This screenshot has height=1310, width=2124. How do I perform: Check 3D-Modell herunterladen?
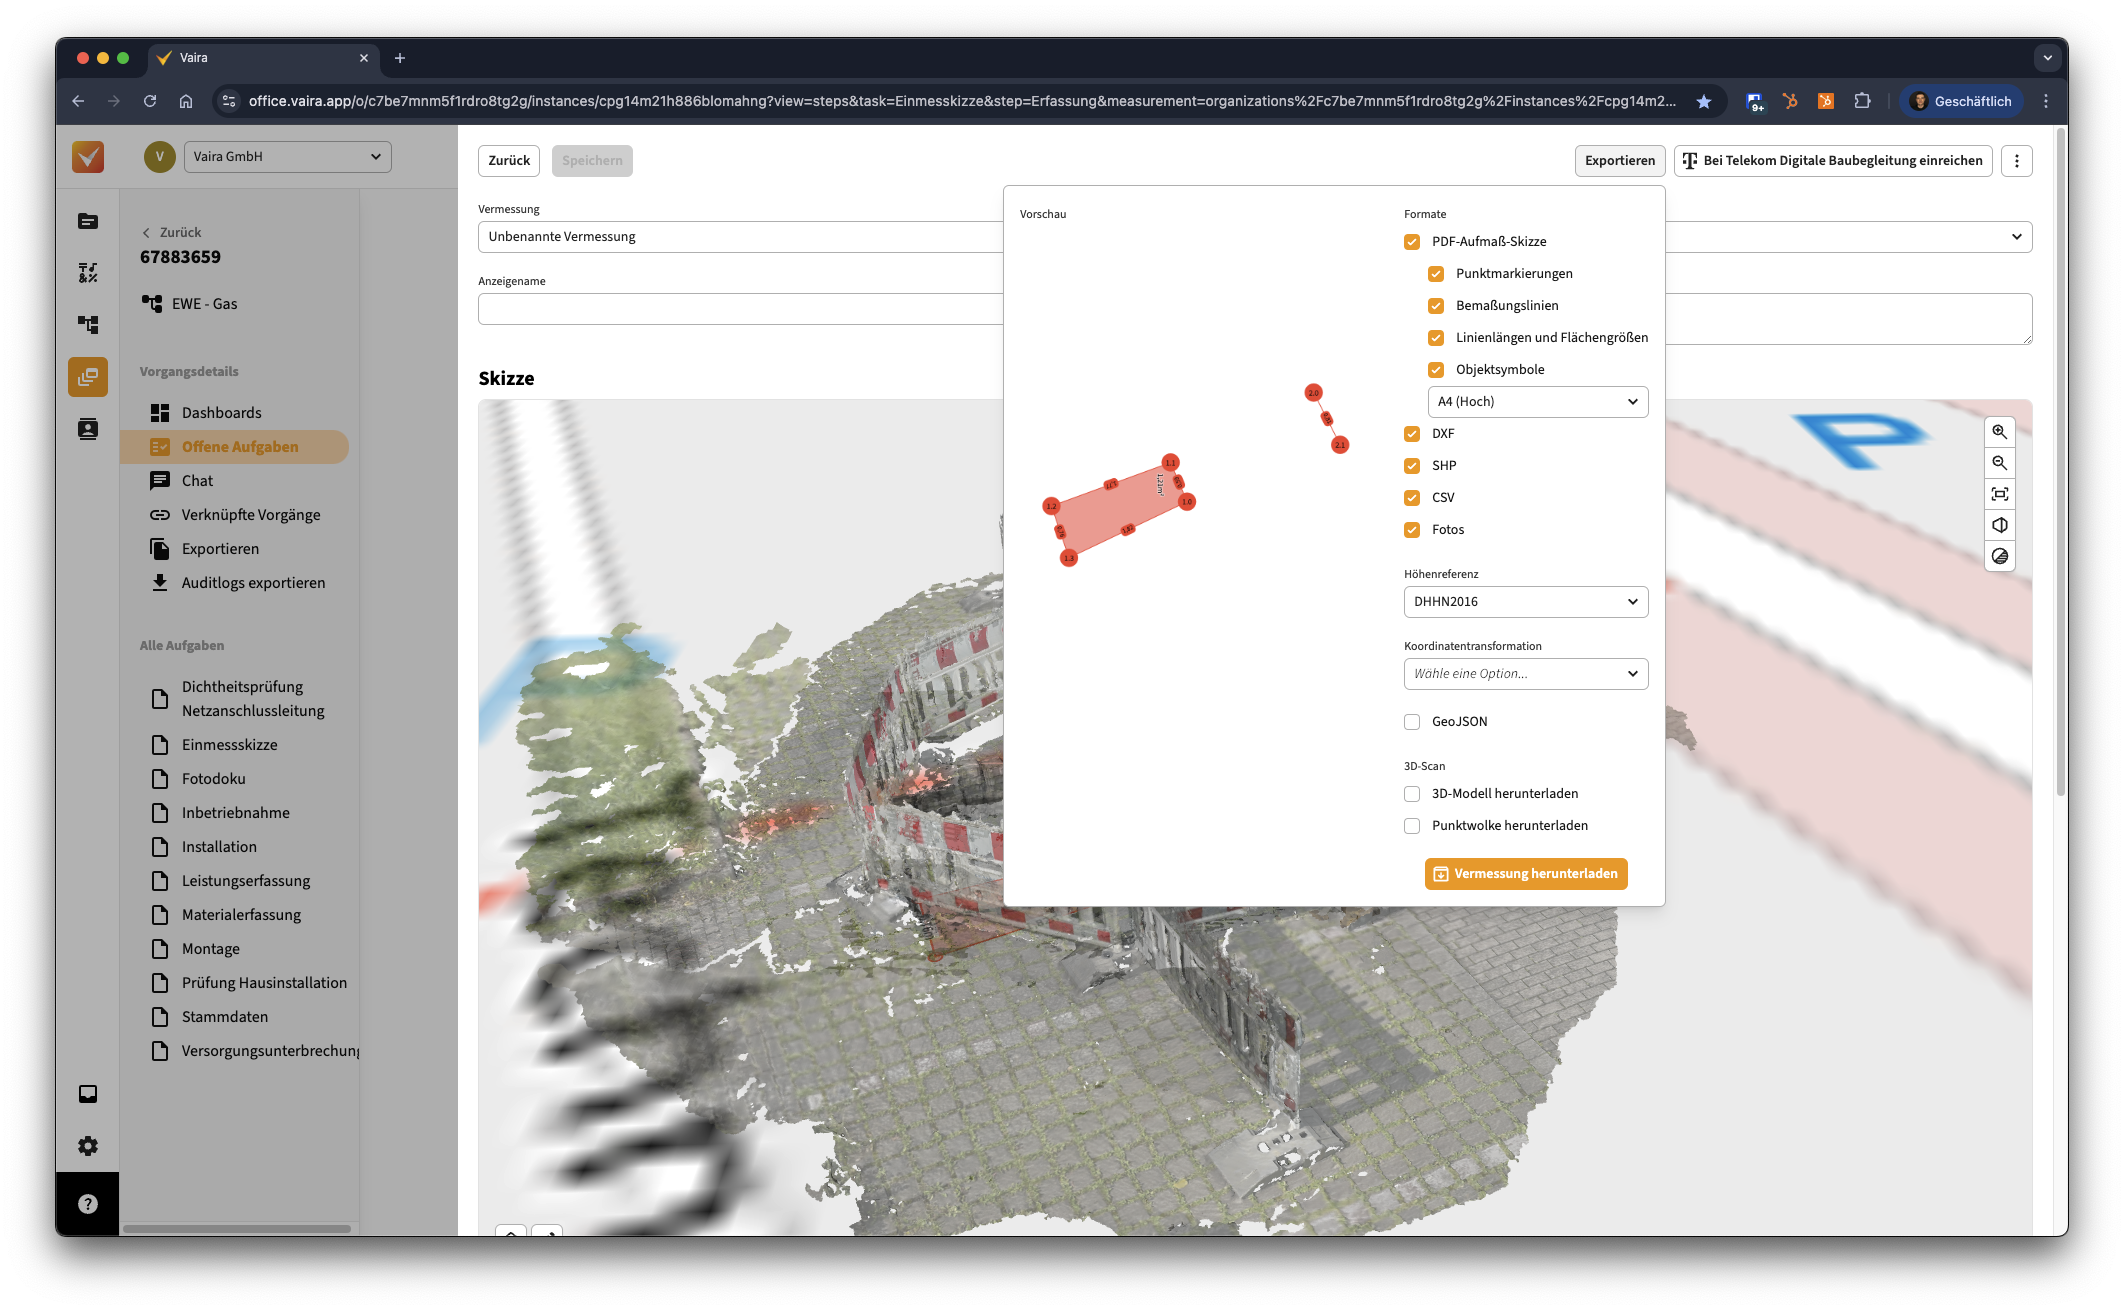tap(1412, 794)
